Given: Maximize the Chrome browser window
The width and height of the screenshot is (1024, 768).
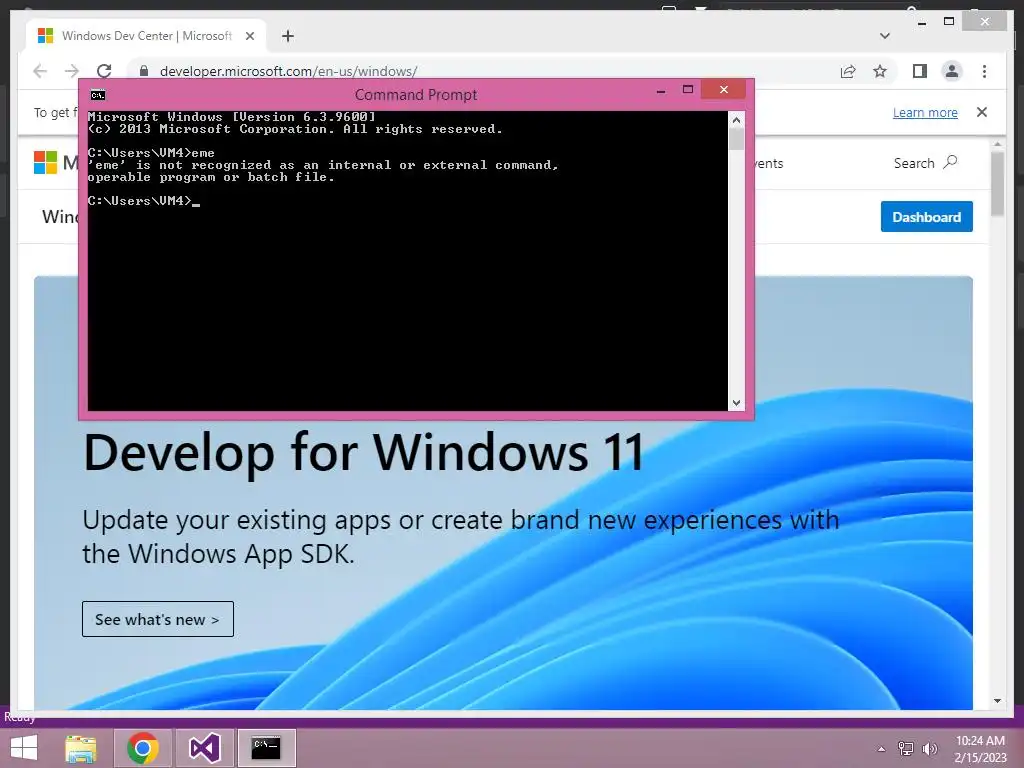Looking at the screenshot, I should [949, 22].
